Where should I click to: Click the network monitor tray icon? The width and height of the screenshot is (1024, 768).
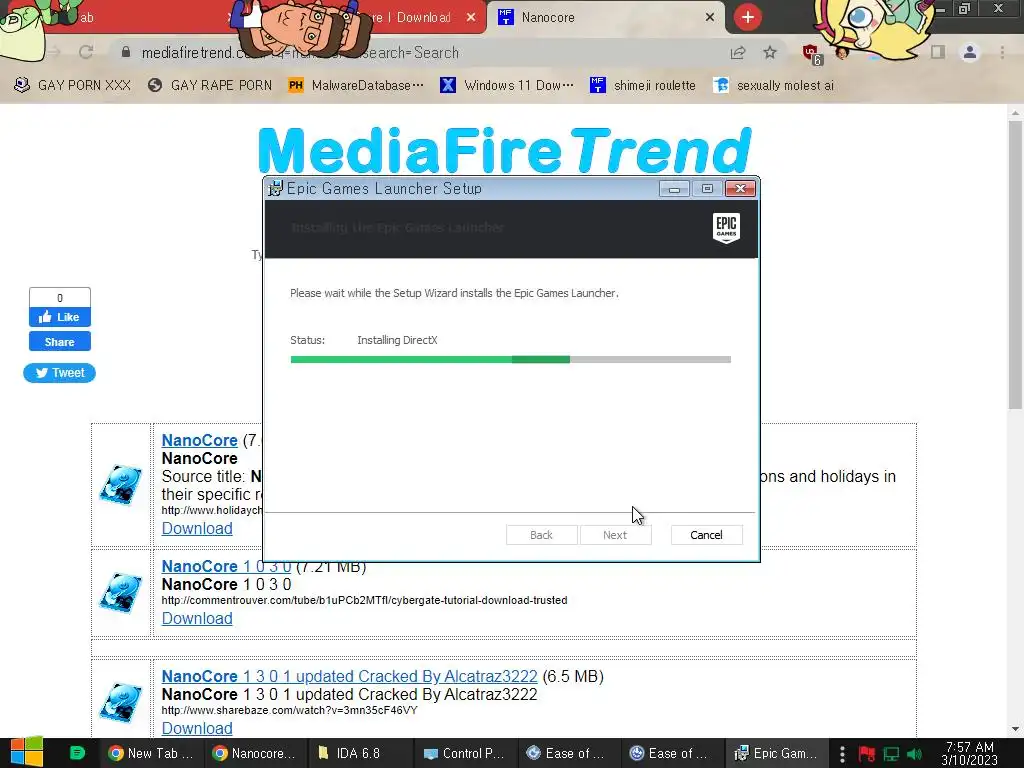[891, 754]
